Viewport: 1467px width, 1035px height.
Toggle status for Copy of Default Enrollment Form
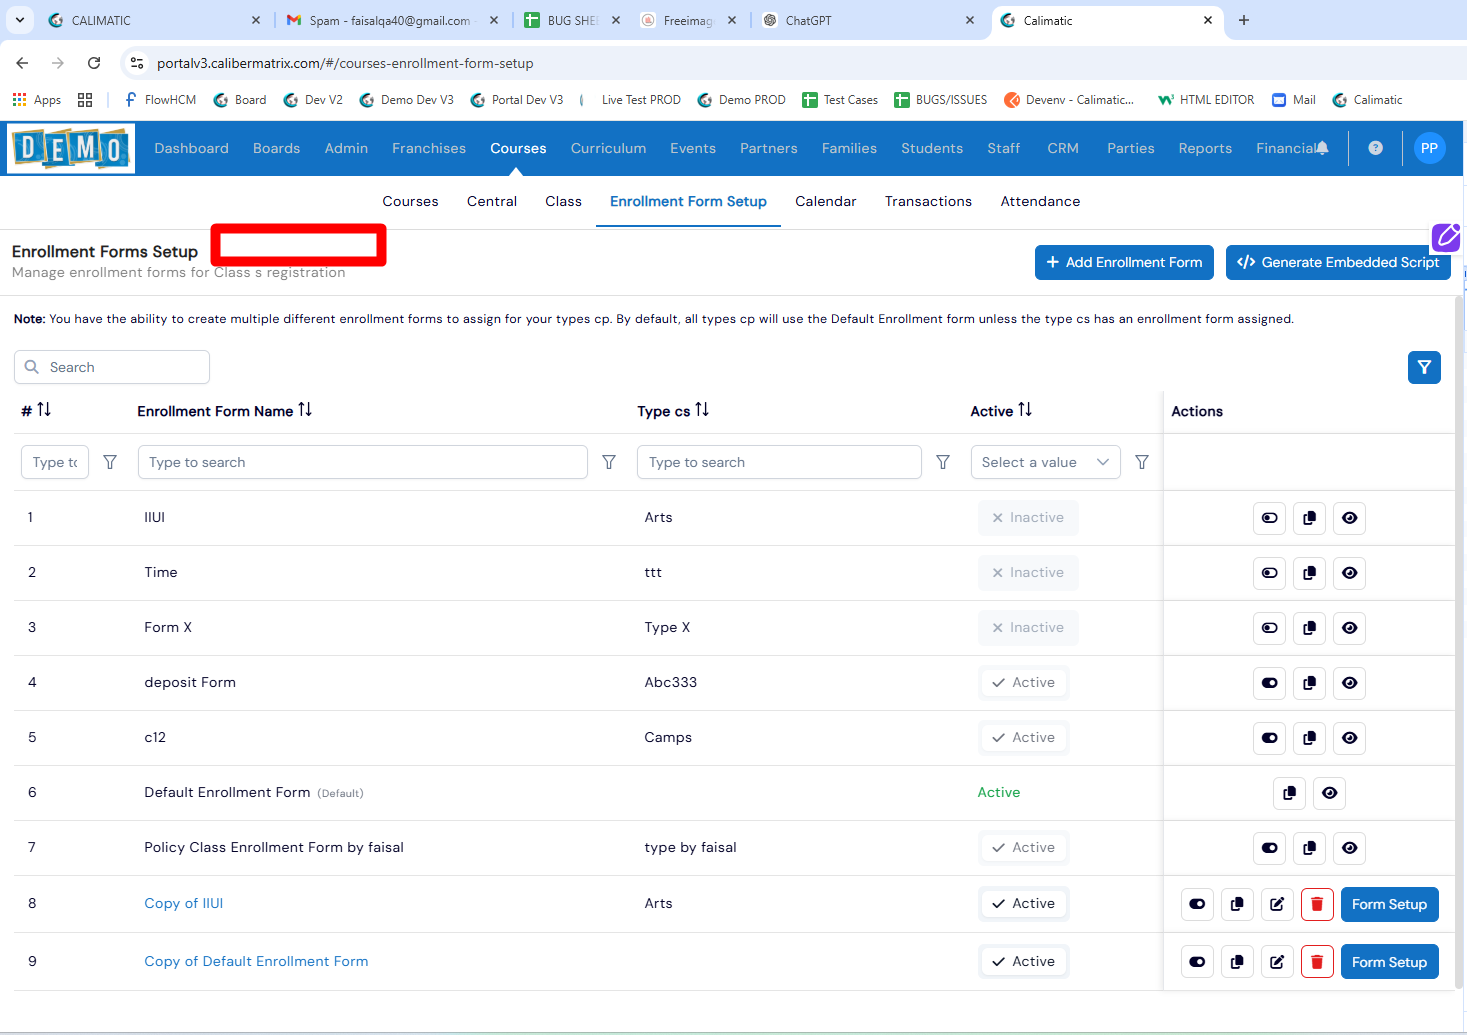(x=1197, y=962)
